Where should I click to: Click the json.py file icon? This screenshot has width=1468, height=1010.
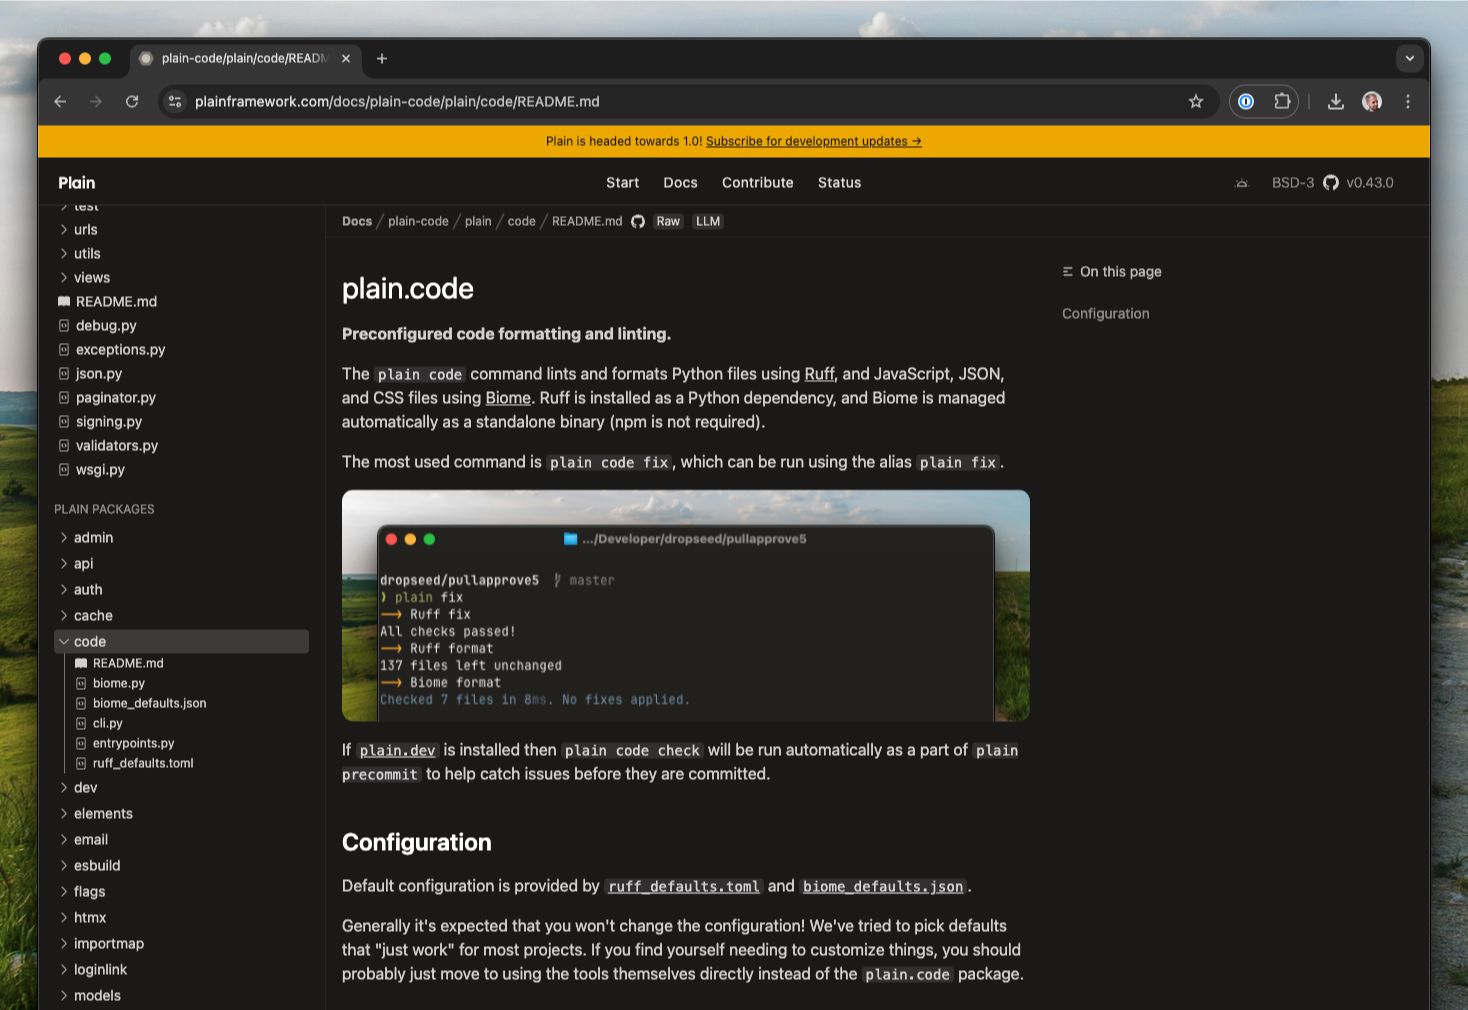click(64, 373)
